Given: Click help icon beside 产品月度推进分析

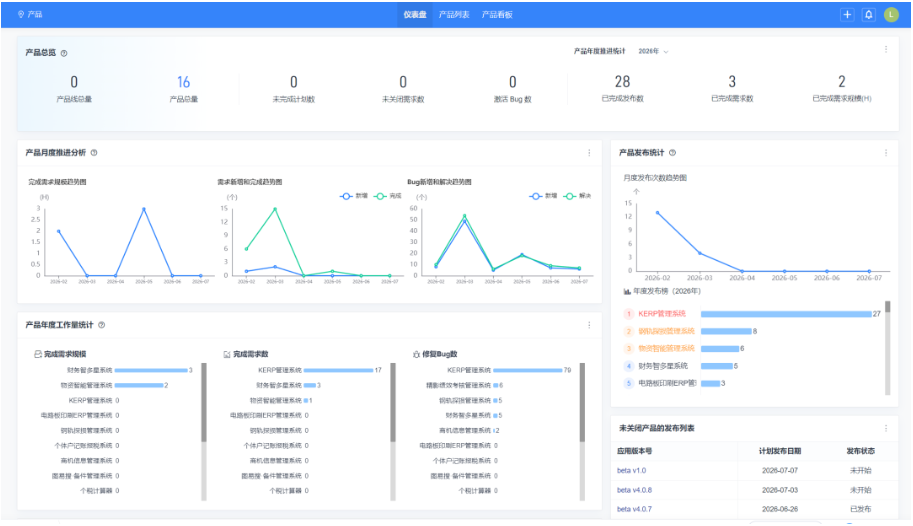Looking at the screenshot, I should [x=94, y=153].
